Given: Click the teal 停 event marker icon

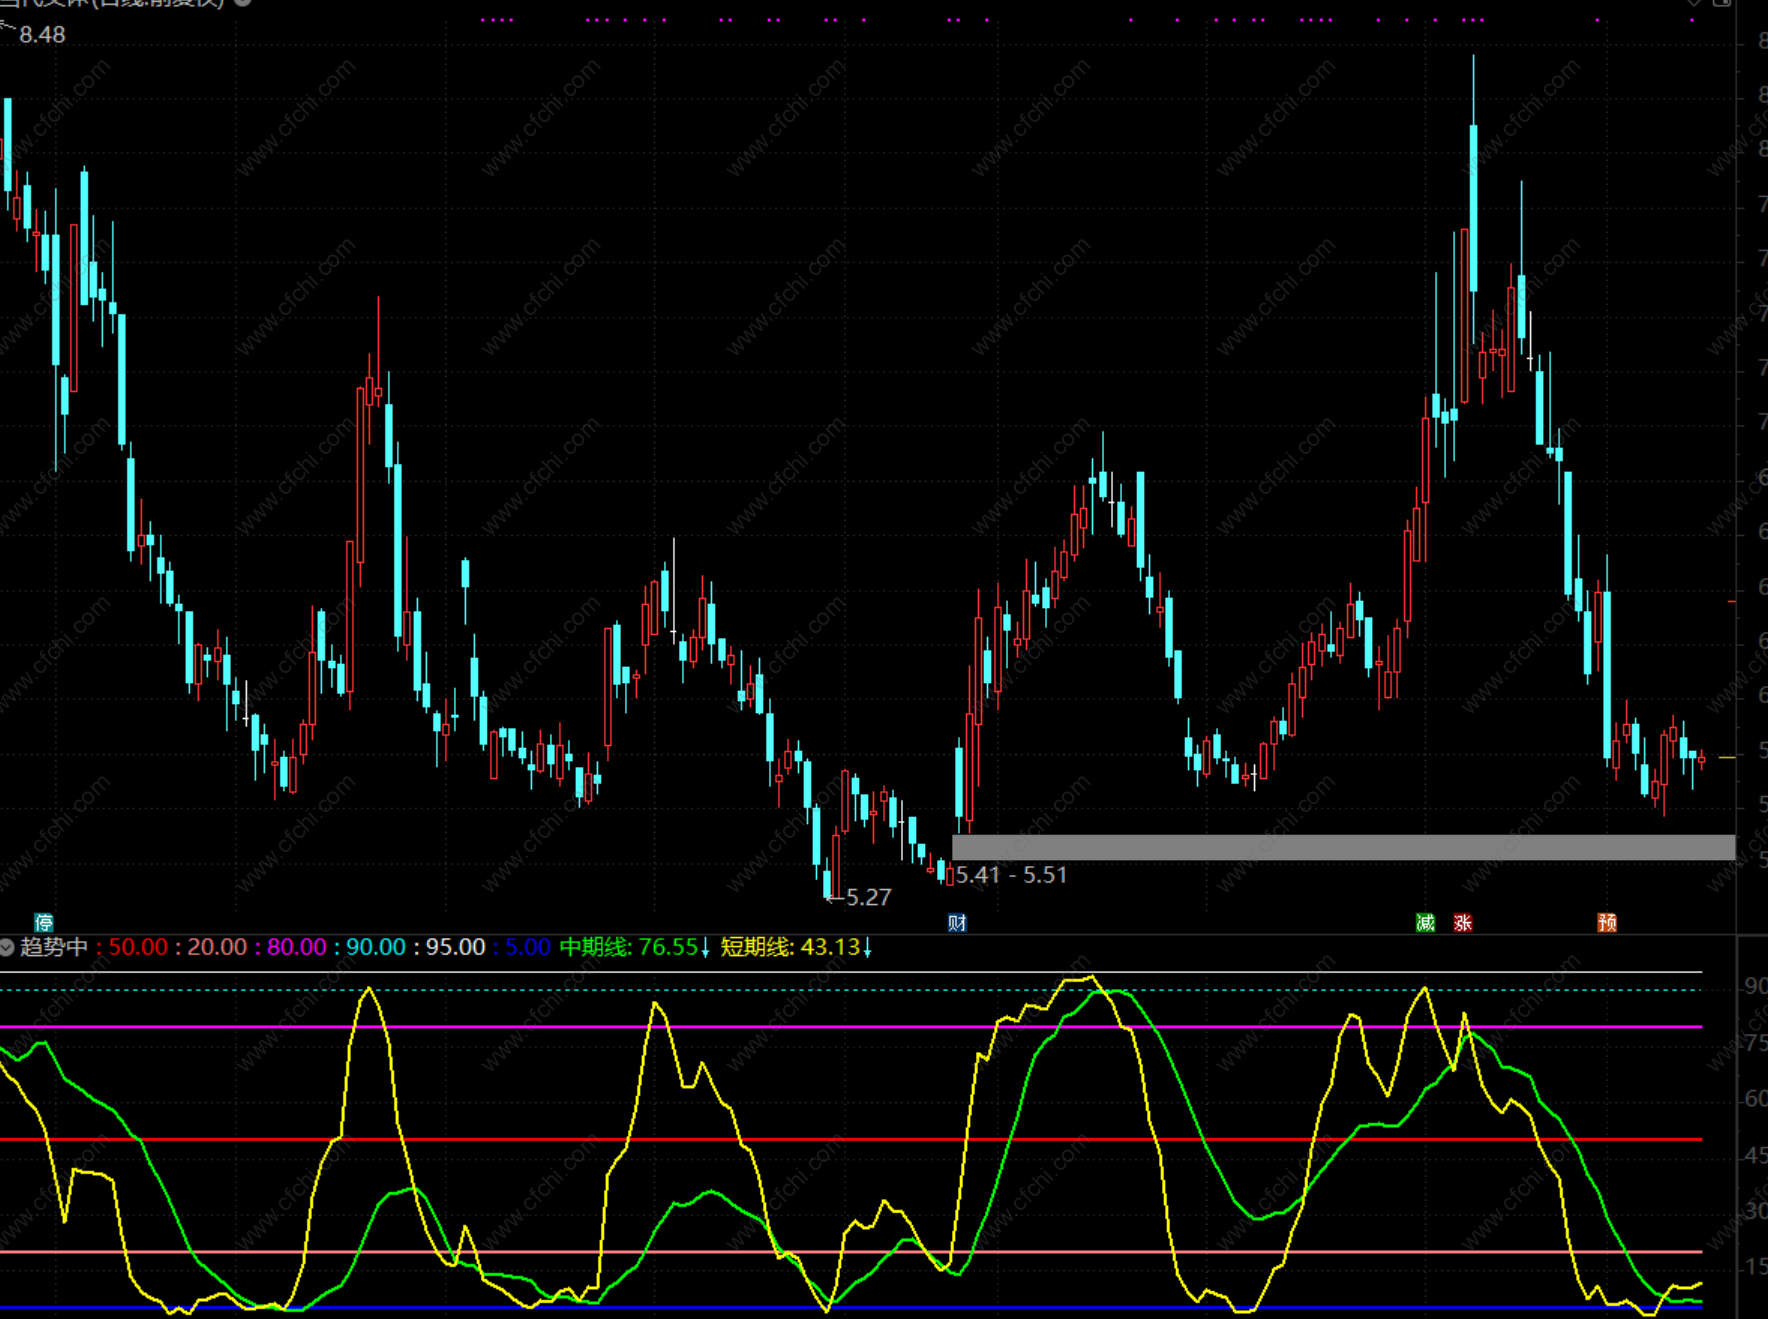Looking at the screenshot, I should point(44,922).
